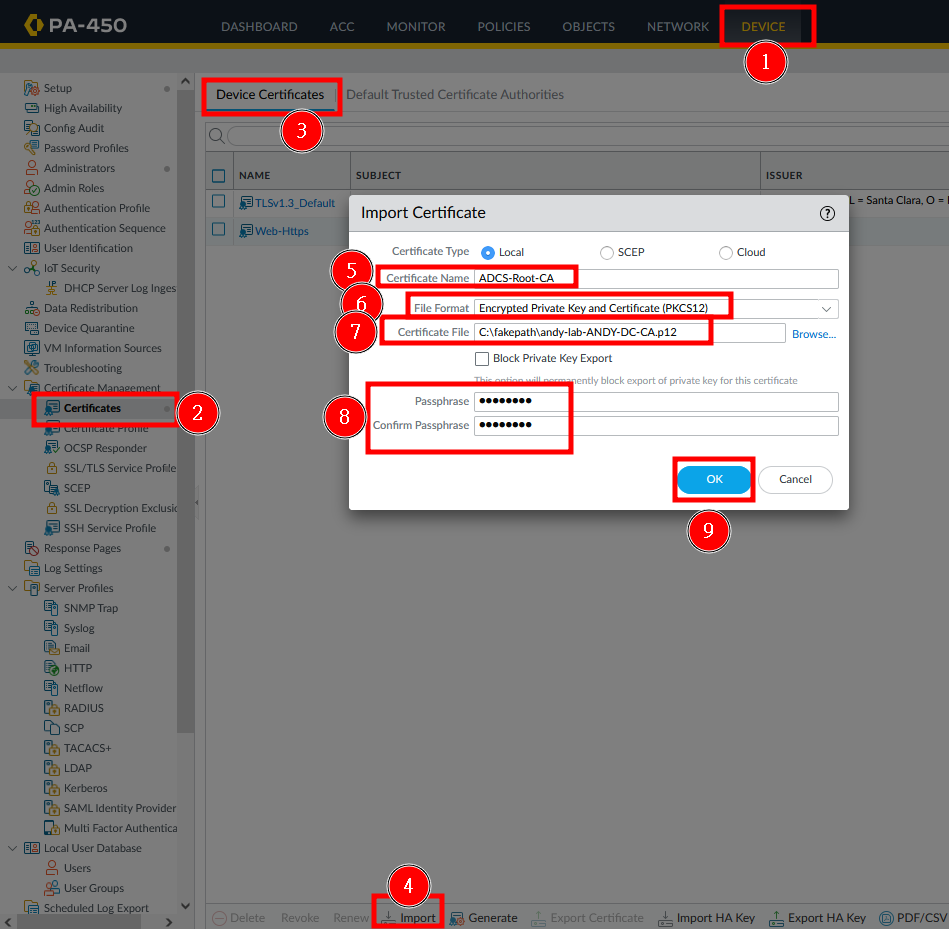Click the Certificate Name input field

[x=656, y=278]
